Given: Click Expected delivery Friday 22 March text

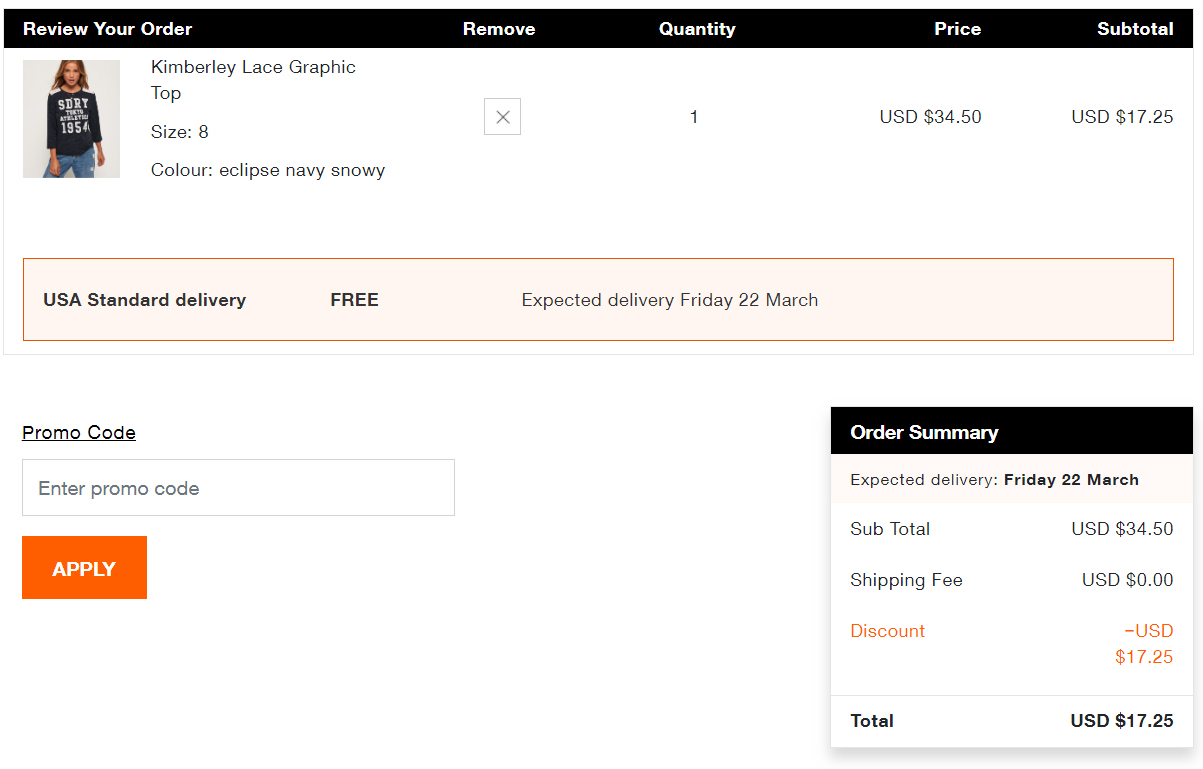Looking at the screenshot, I should (x=669, y=300).
